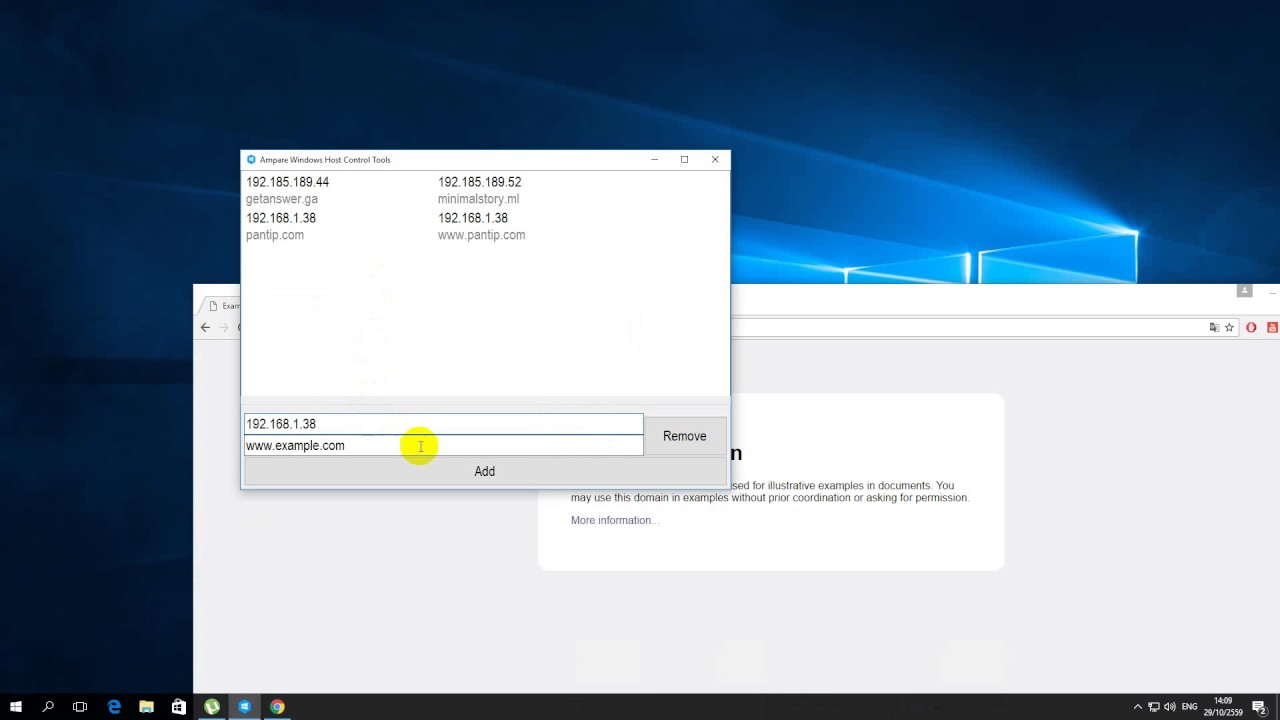
Task: Switch to Ampare Host Control Tools taskbar icon
Action: click(x=245, y=707)
